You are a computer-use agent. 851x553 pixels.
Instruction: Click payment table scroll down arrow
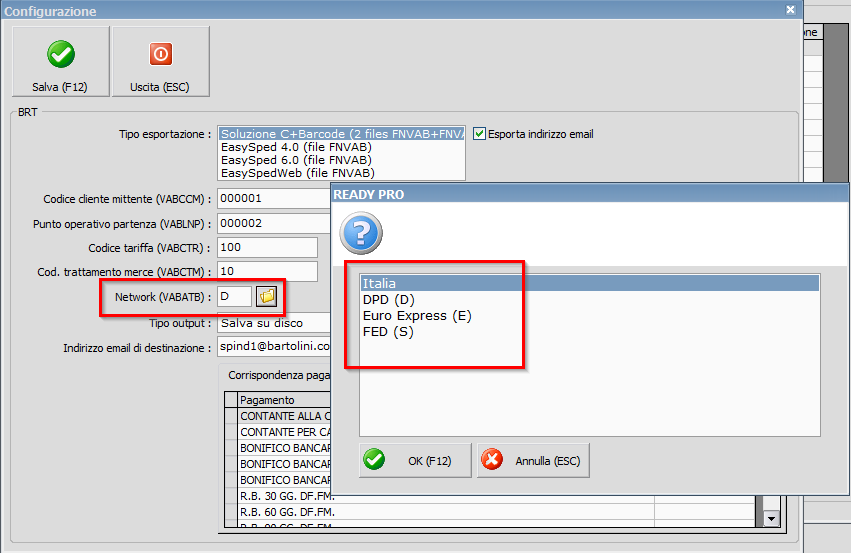pos(771,519)
